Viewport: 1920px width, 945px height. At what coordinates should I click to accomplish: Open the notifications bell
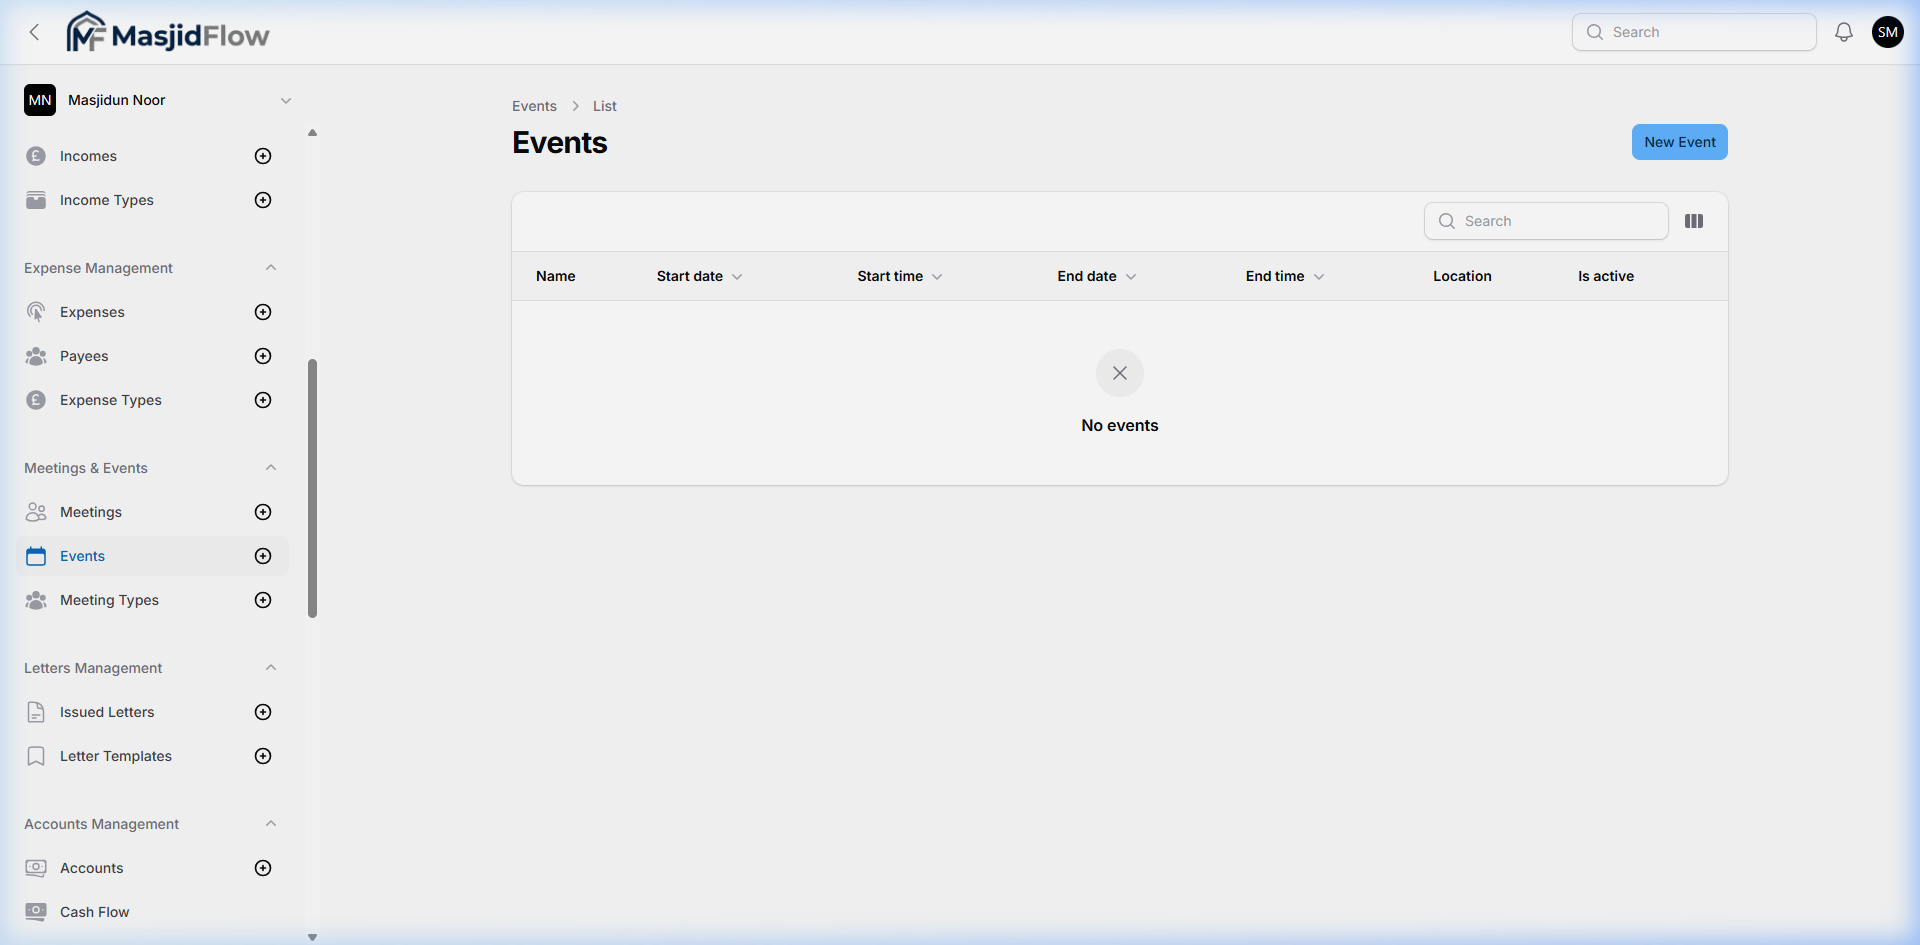[1843, 31]
